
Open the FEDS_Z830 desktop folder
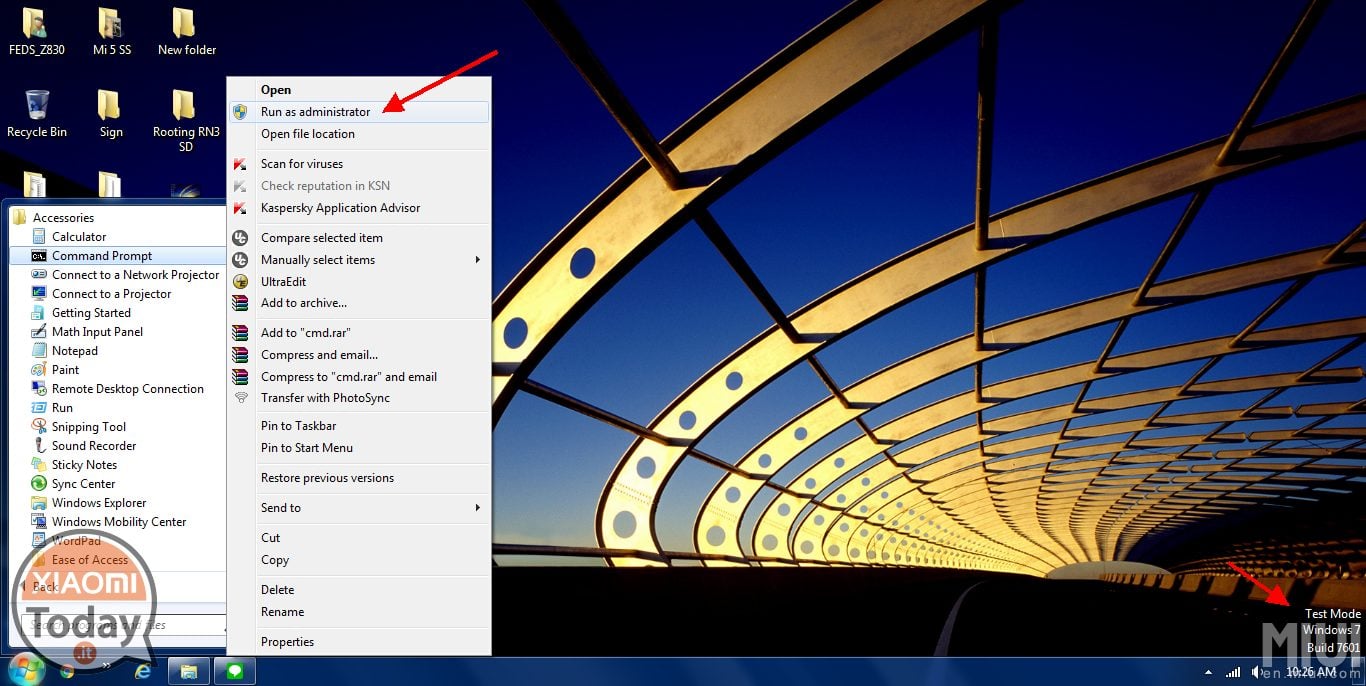click(36, 31)
